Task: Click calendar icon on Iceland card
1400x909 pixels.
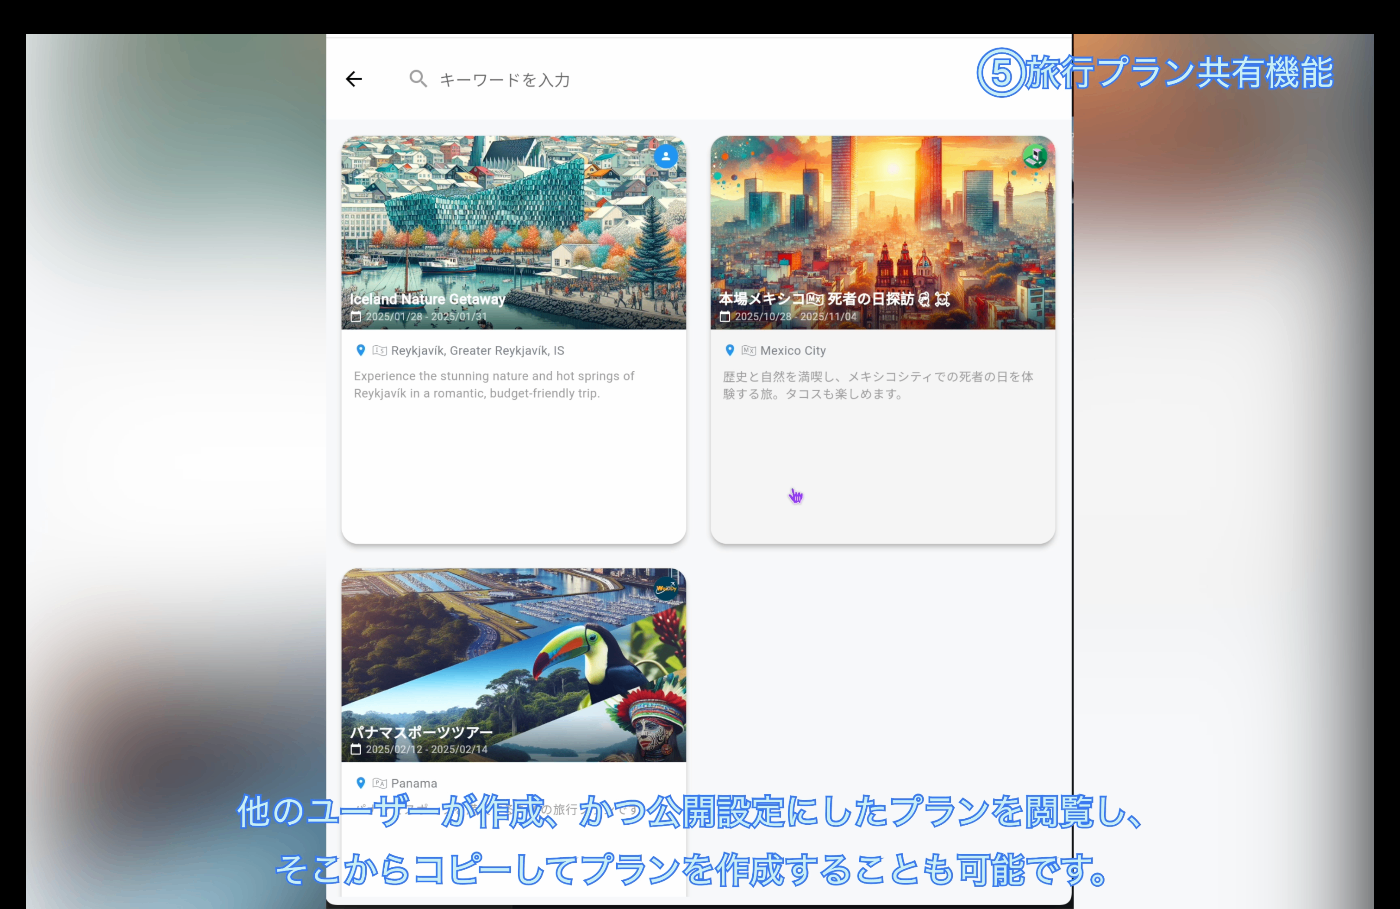Action: (x=356, y=317)
